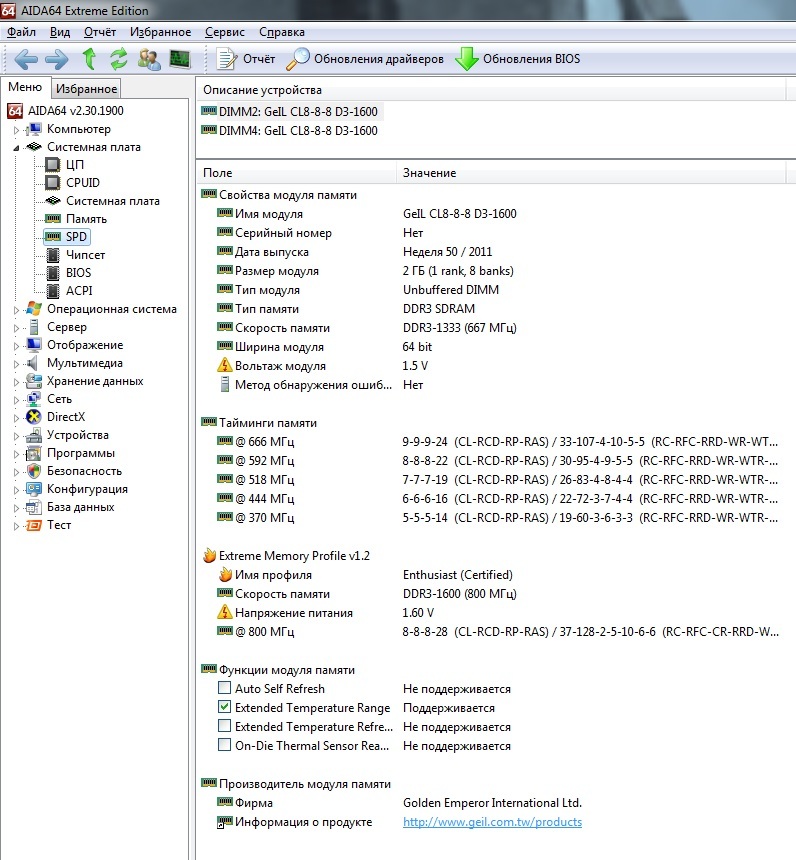The width and height of the screenshot is (796, 860).
Task: Open the geil.com.tw products link
Action: point(492,822)
